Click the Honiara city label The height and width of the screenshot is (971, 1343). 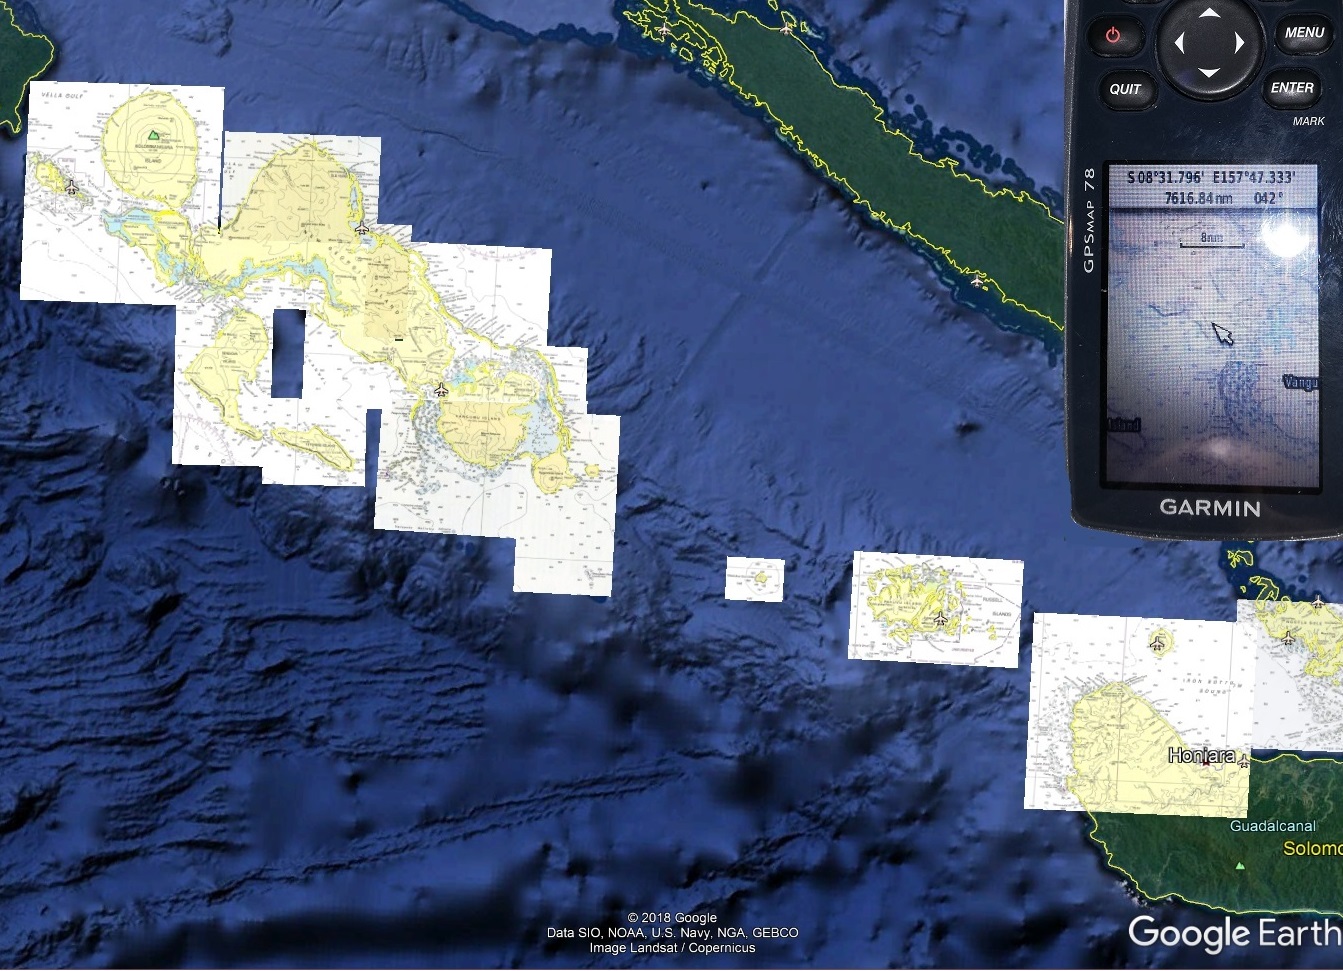coord(1202,756)
